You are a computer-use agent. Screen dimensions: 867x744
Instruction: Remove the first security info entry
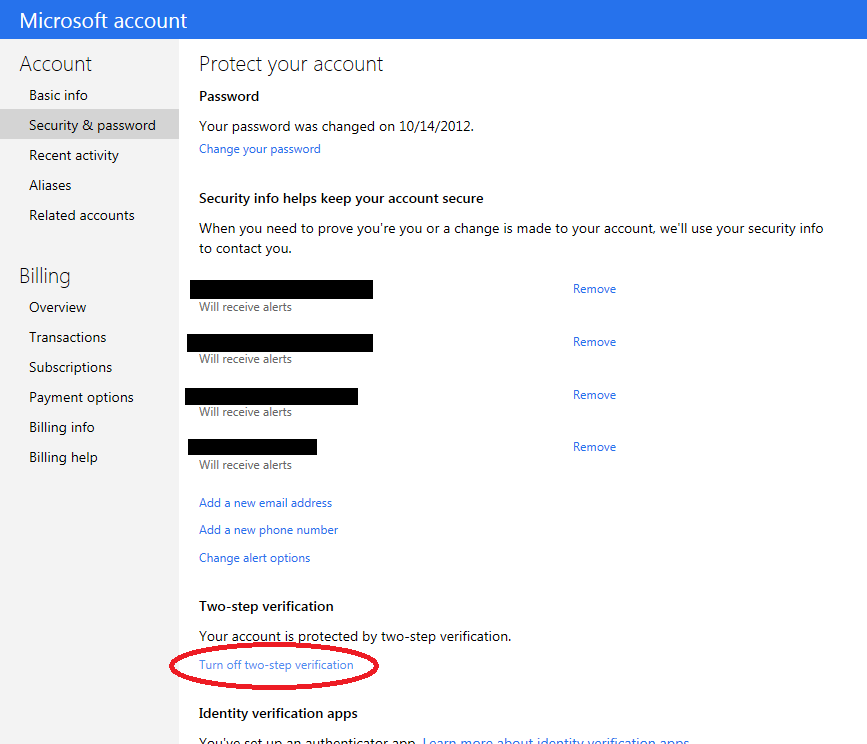tap(594, 289)
